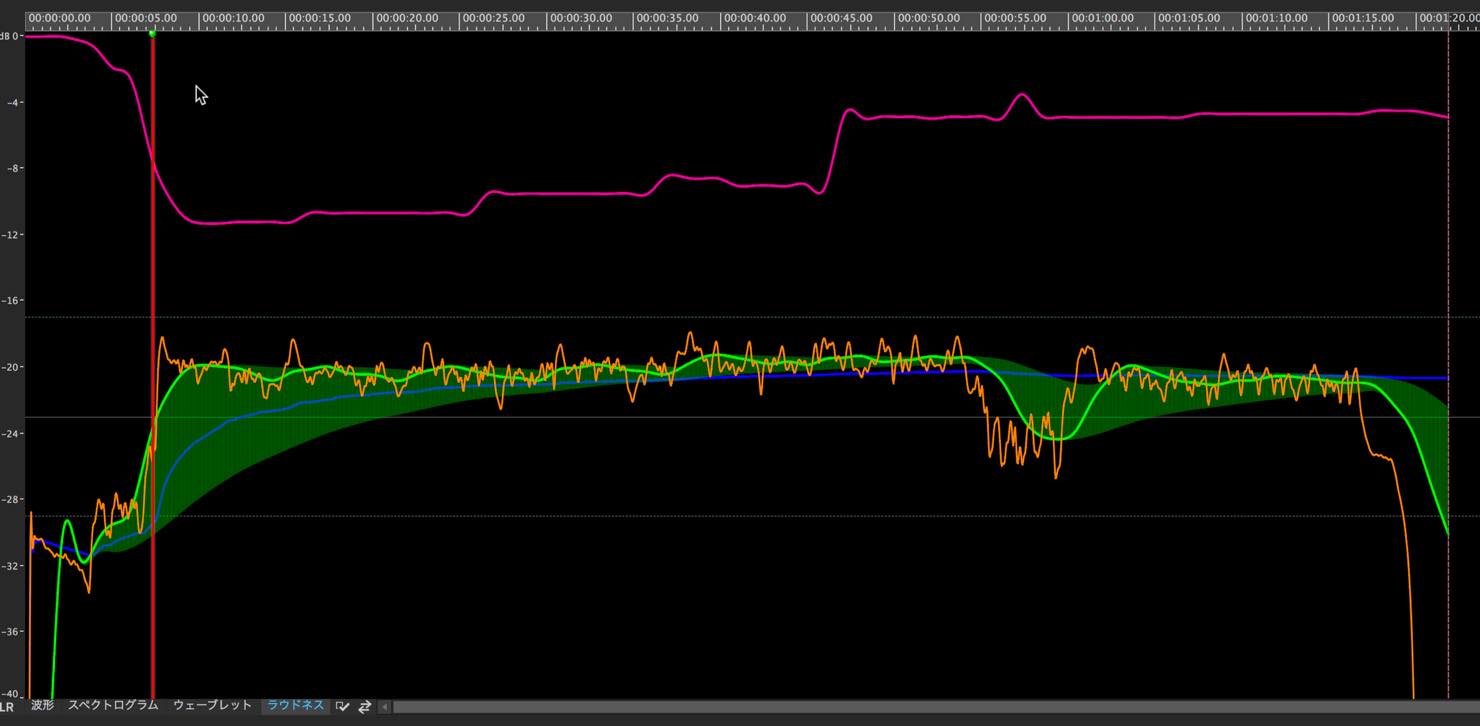Click the 00:00:30.00 mark on the time ruler
The image size is (1480, 726).
point(580,18)
